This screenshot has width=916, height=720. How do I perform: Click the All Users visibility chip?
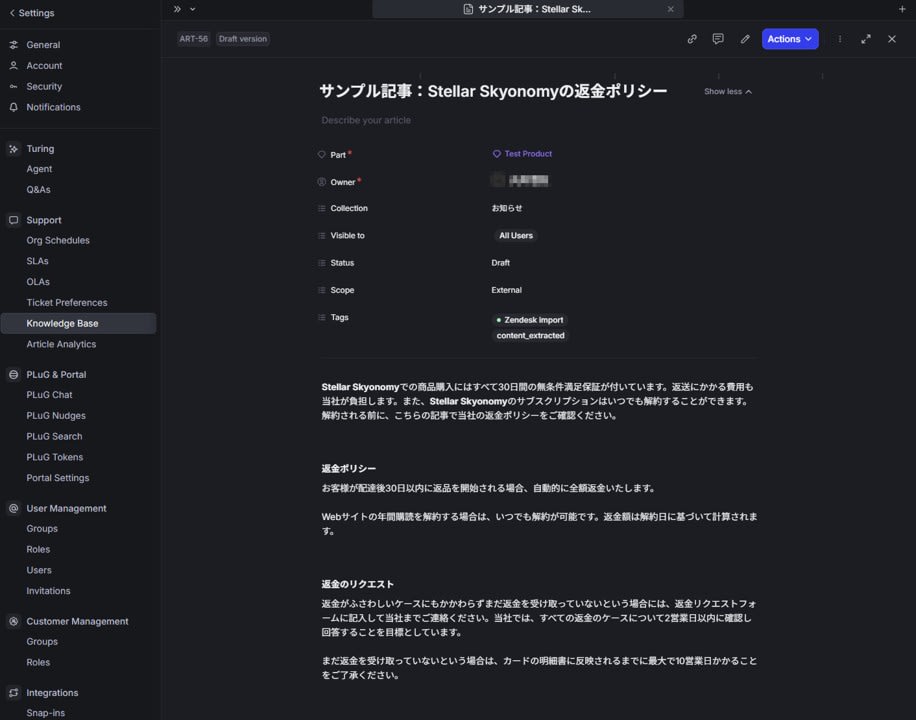515,236
